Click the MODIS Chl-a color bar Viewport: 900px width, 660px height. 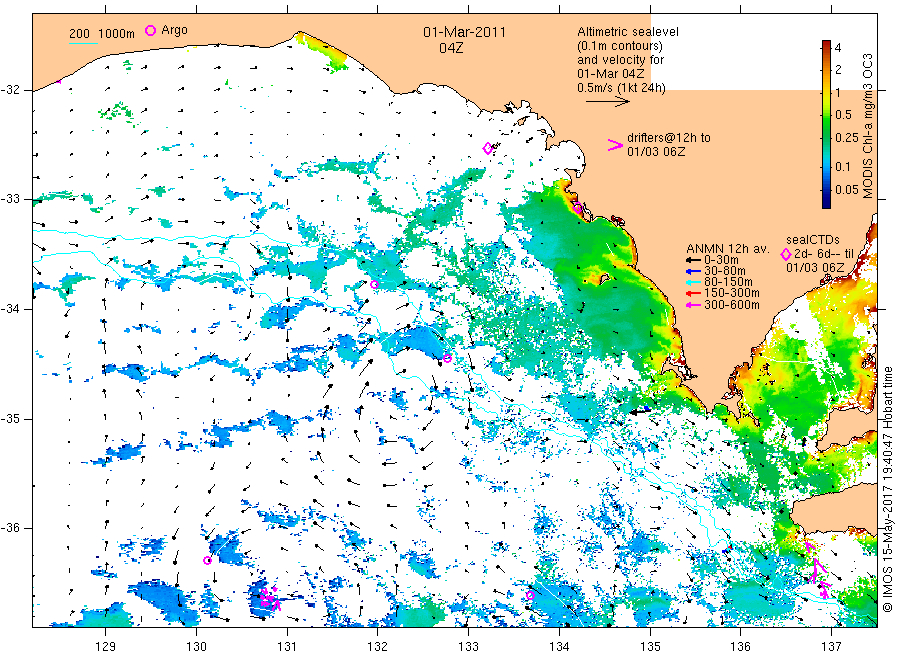[x=826, y=124]
